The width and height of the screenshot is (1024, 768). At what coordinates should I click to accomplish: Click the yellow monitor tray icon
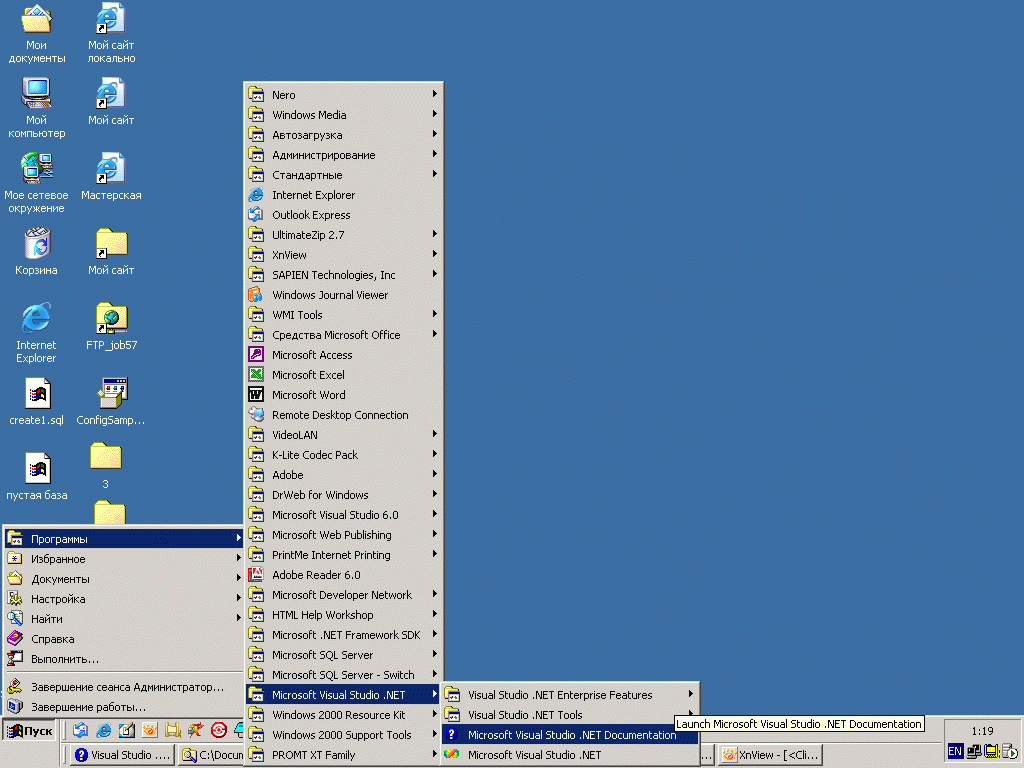991,751
